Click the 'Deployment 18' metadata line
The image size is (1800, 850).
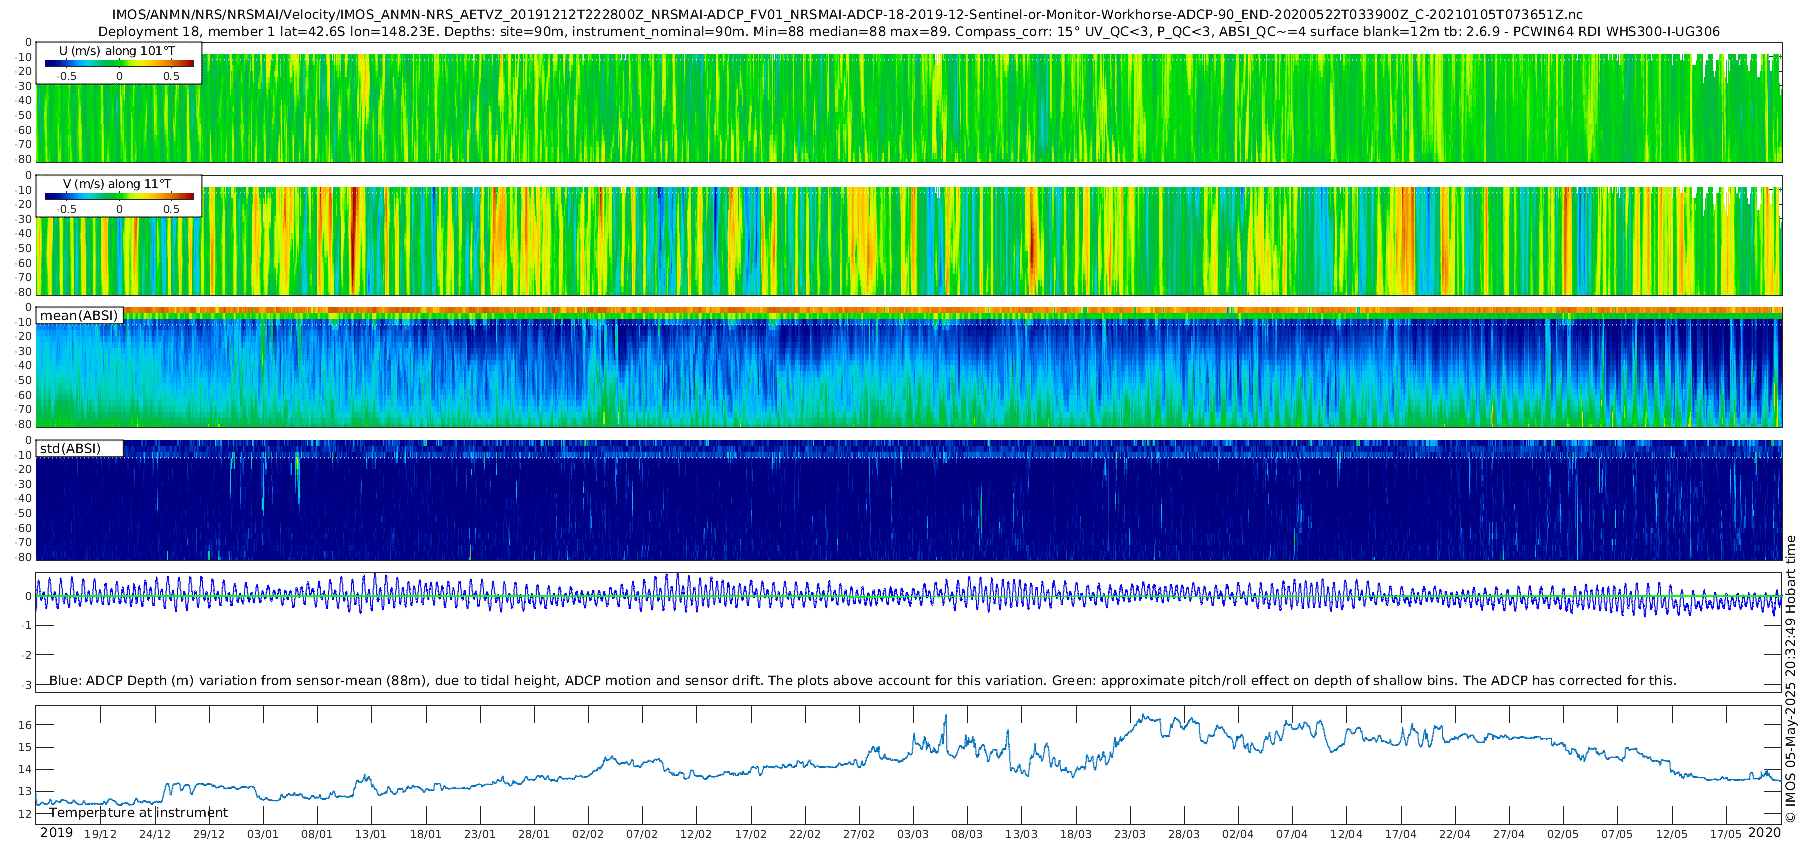click(x=908, y=31)
